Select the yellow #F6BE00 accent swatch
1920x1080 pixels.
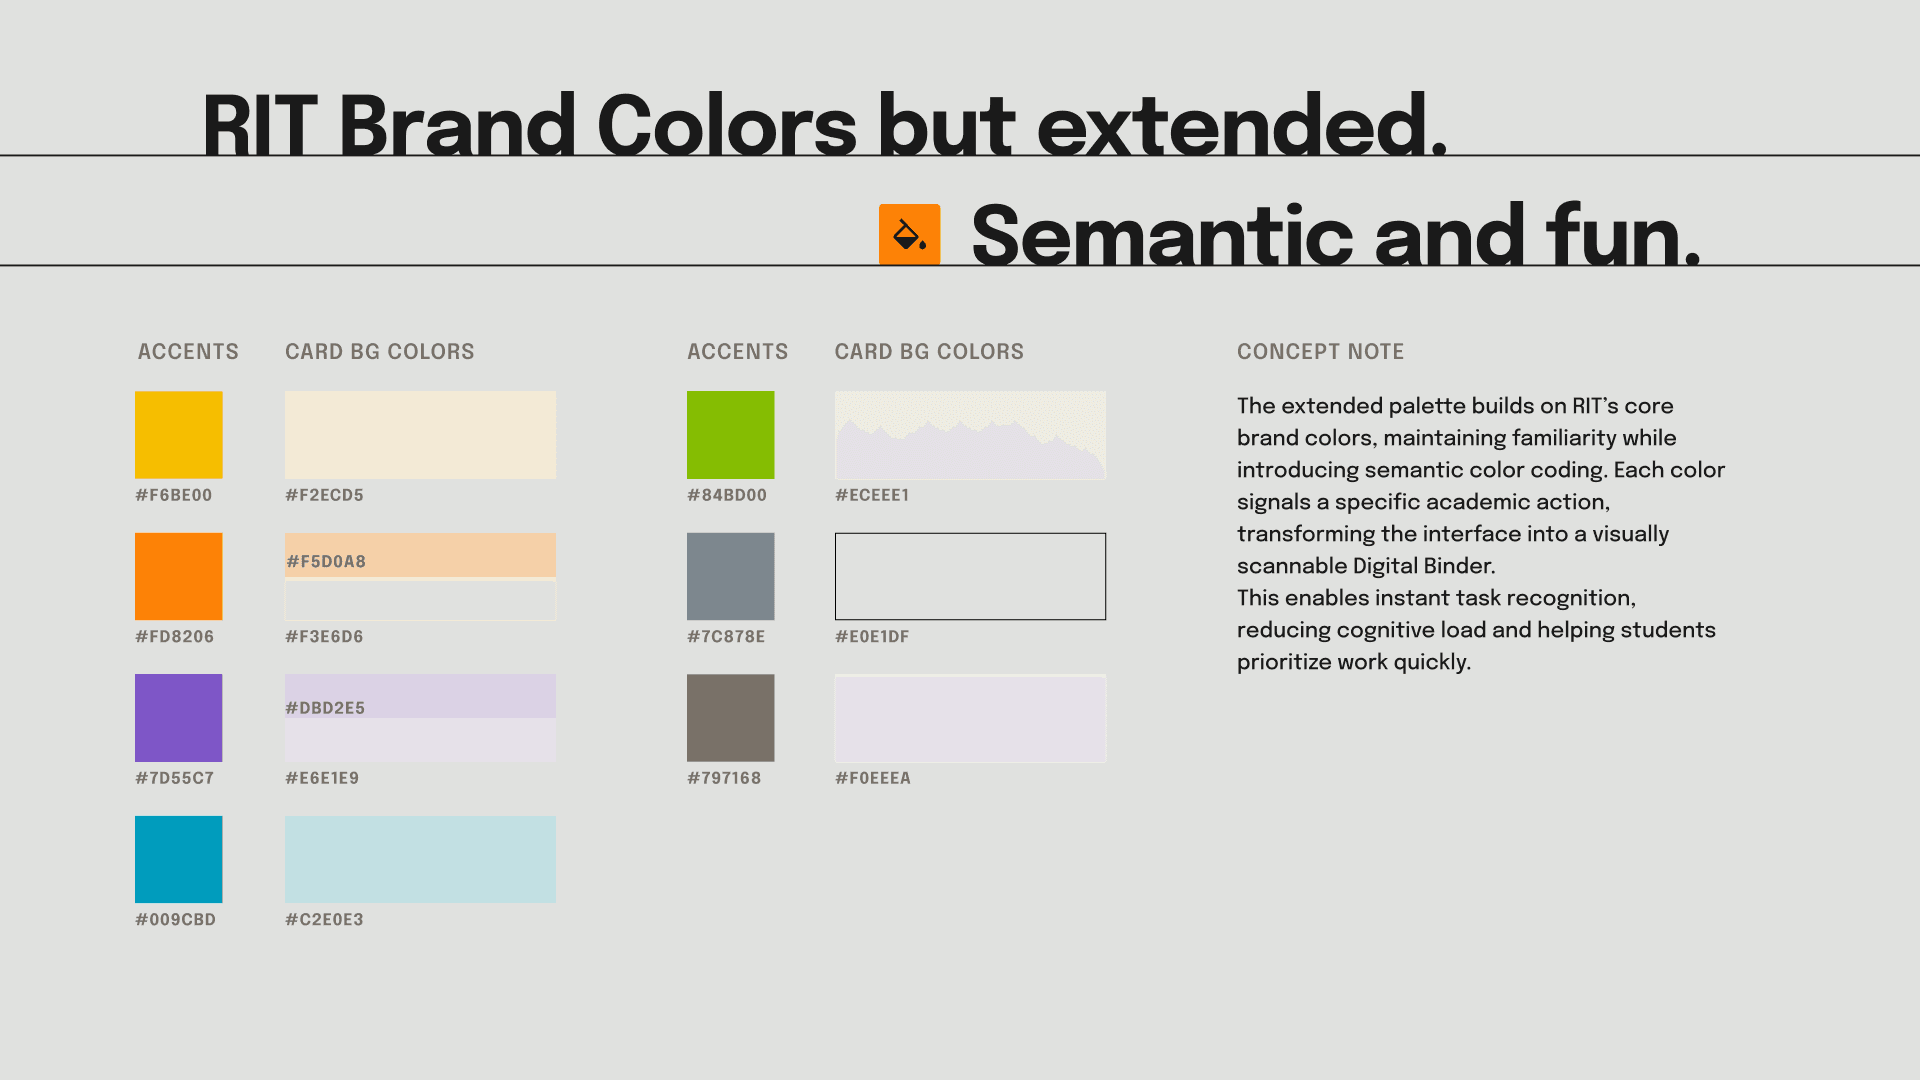pos(178,434)
